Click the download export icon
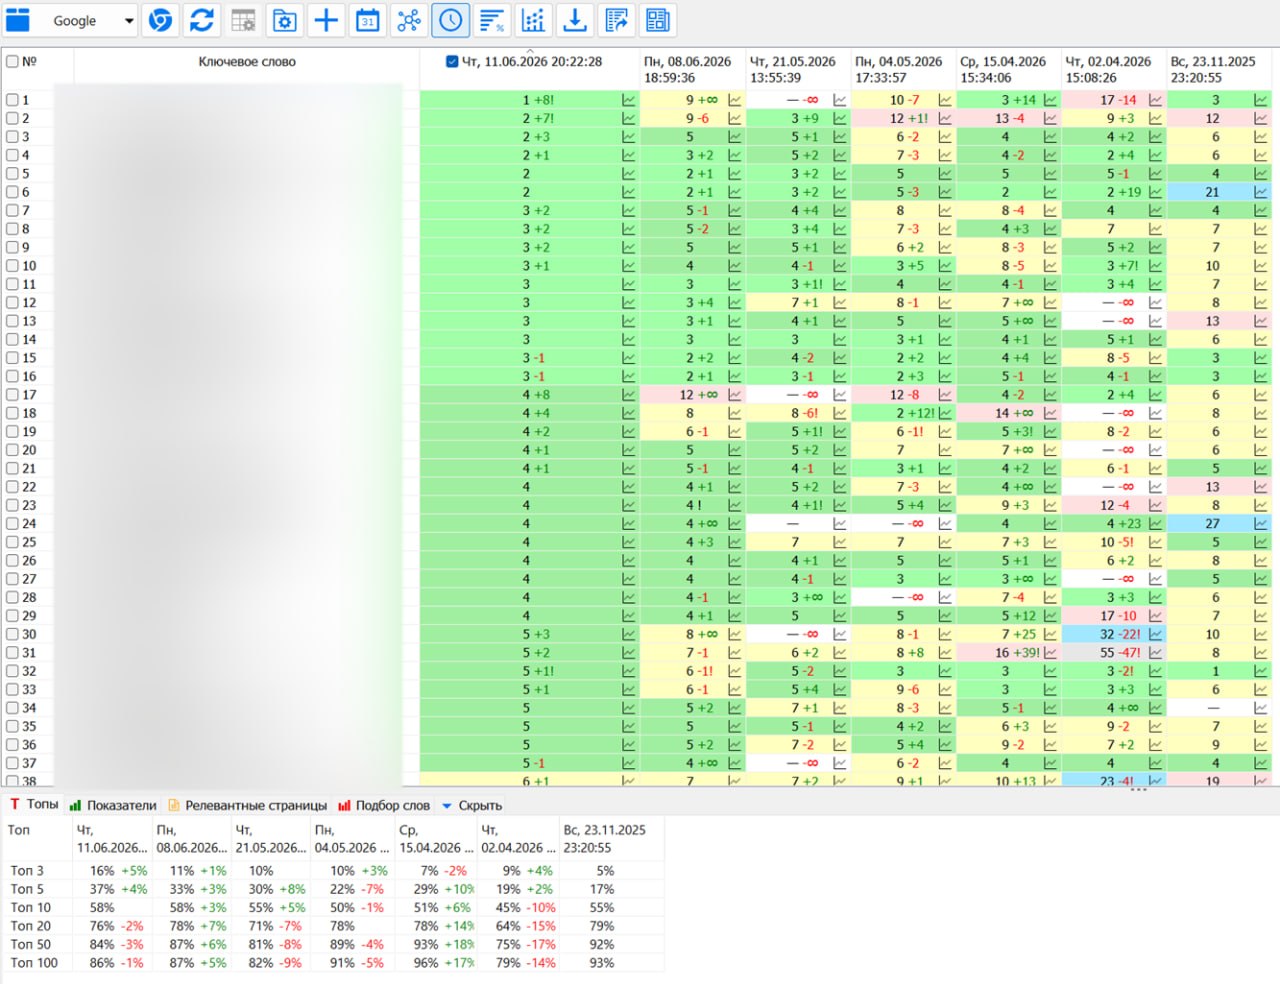 tap(575, 20)
